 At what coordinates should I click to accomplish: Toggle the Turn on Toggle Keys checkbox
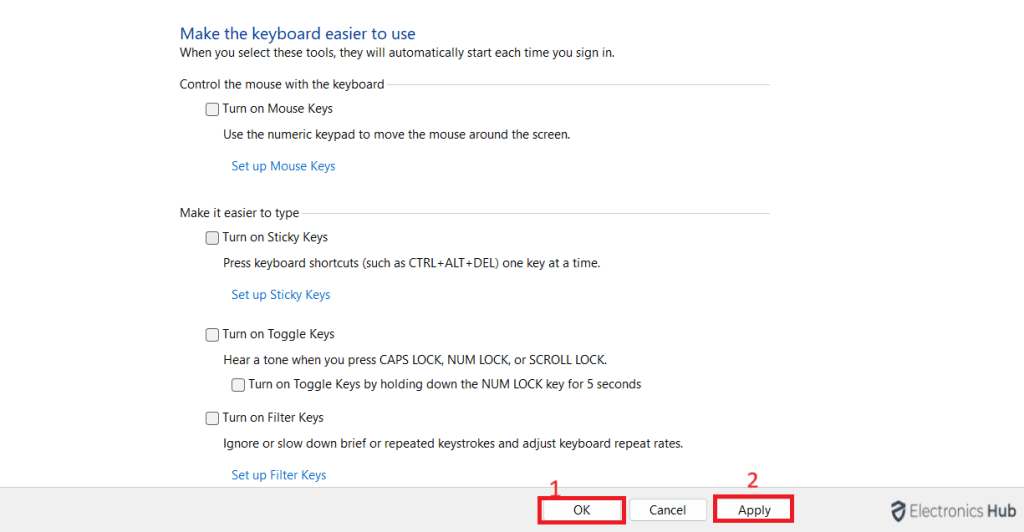(212, 335)
